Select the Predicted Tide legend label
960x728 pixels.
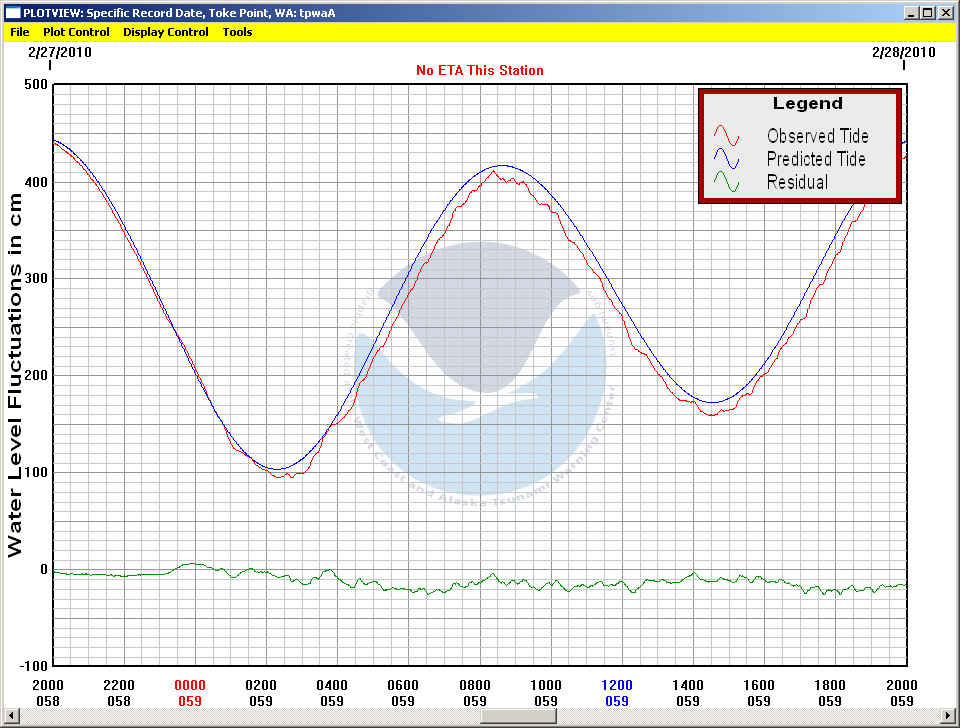(816, 159)
